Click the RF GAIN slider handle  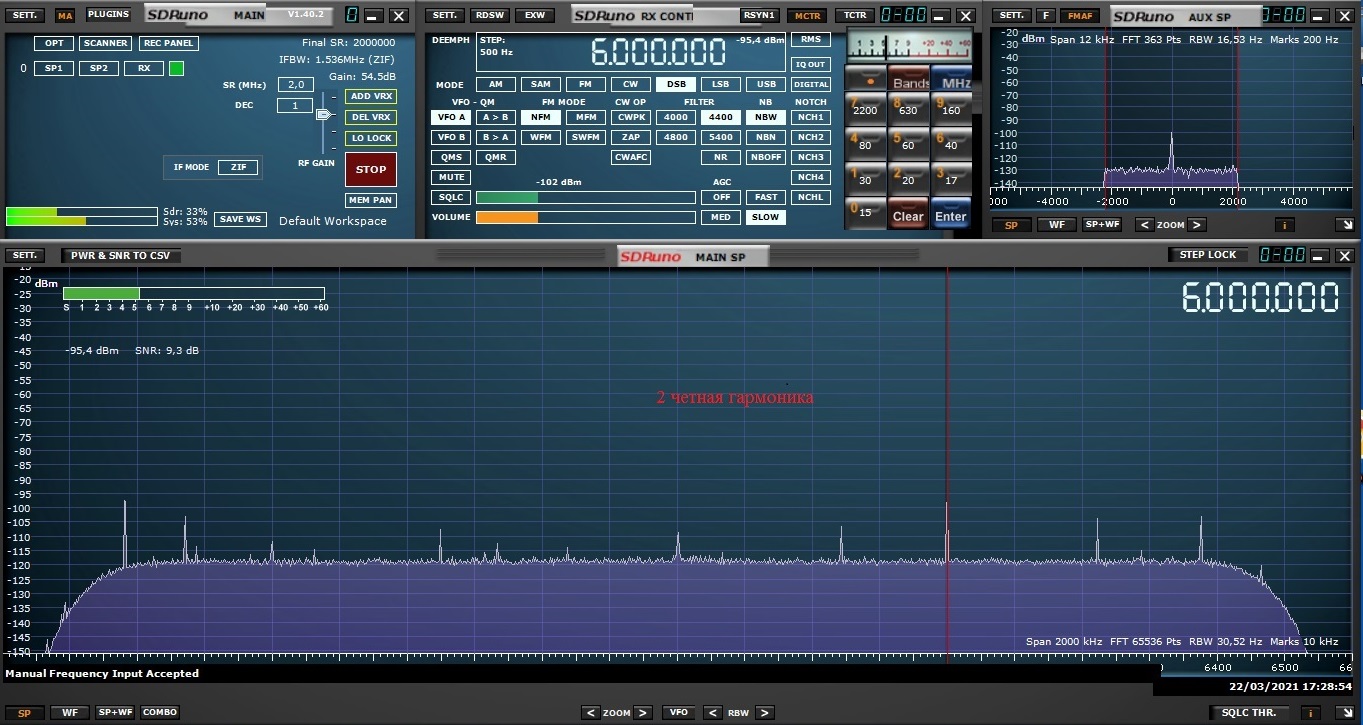324,115
